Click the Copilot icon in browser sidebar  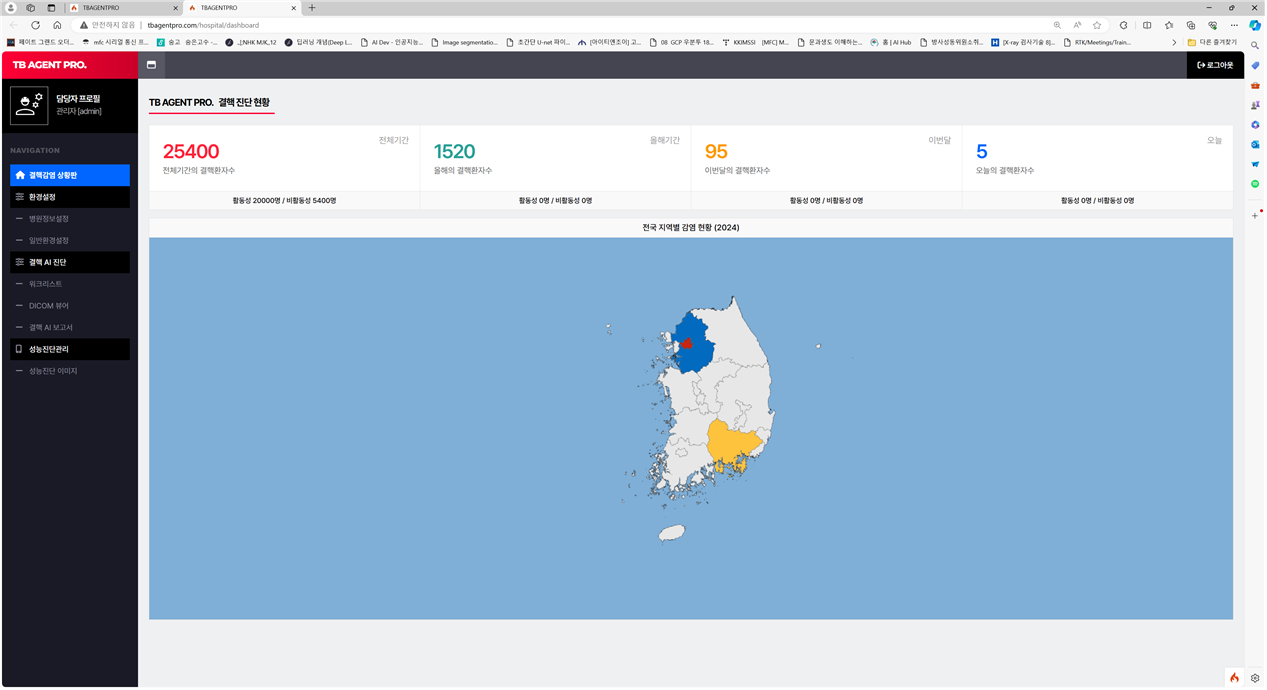1255,25
